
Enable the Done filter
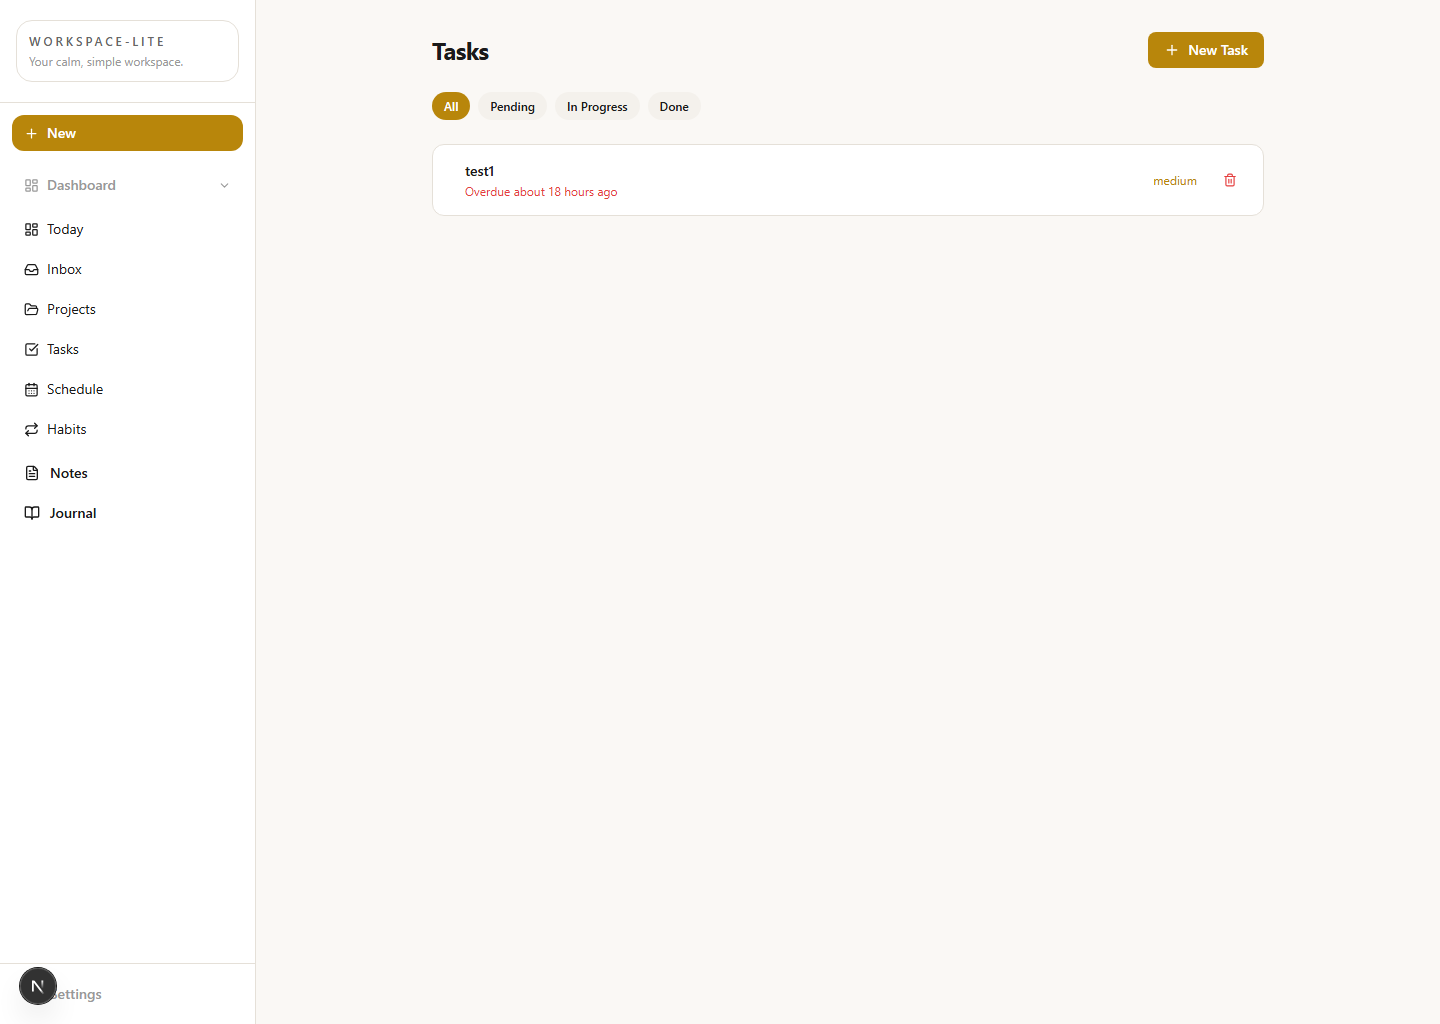pyautogui.click(x=674, y=106)
